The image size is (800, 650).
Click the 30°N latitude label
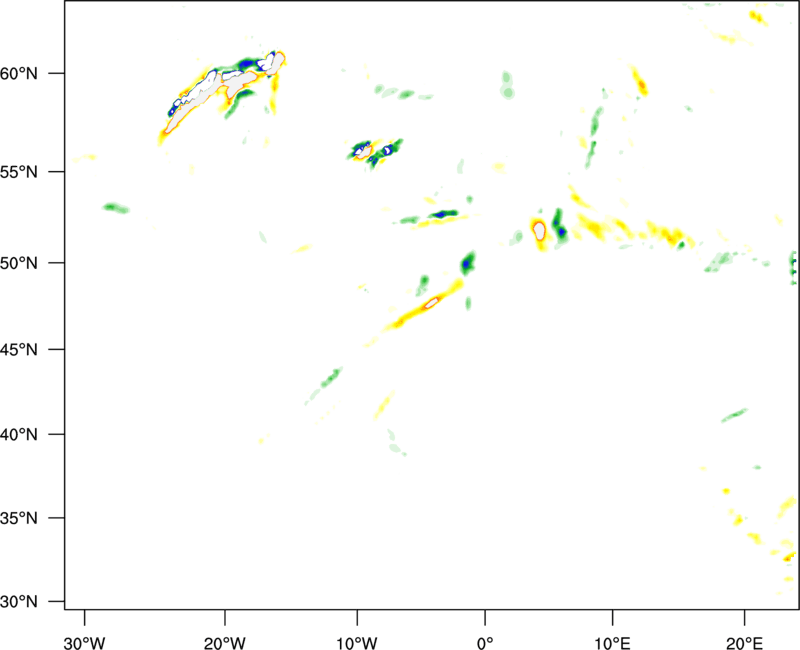[19, 602]
